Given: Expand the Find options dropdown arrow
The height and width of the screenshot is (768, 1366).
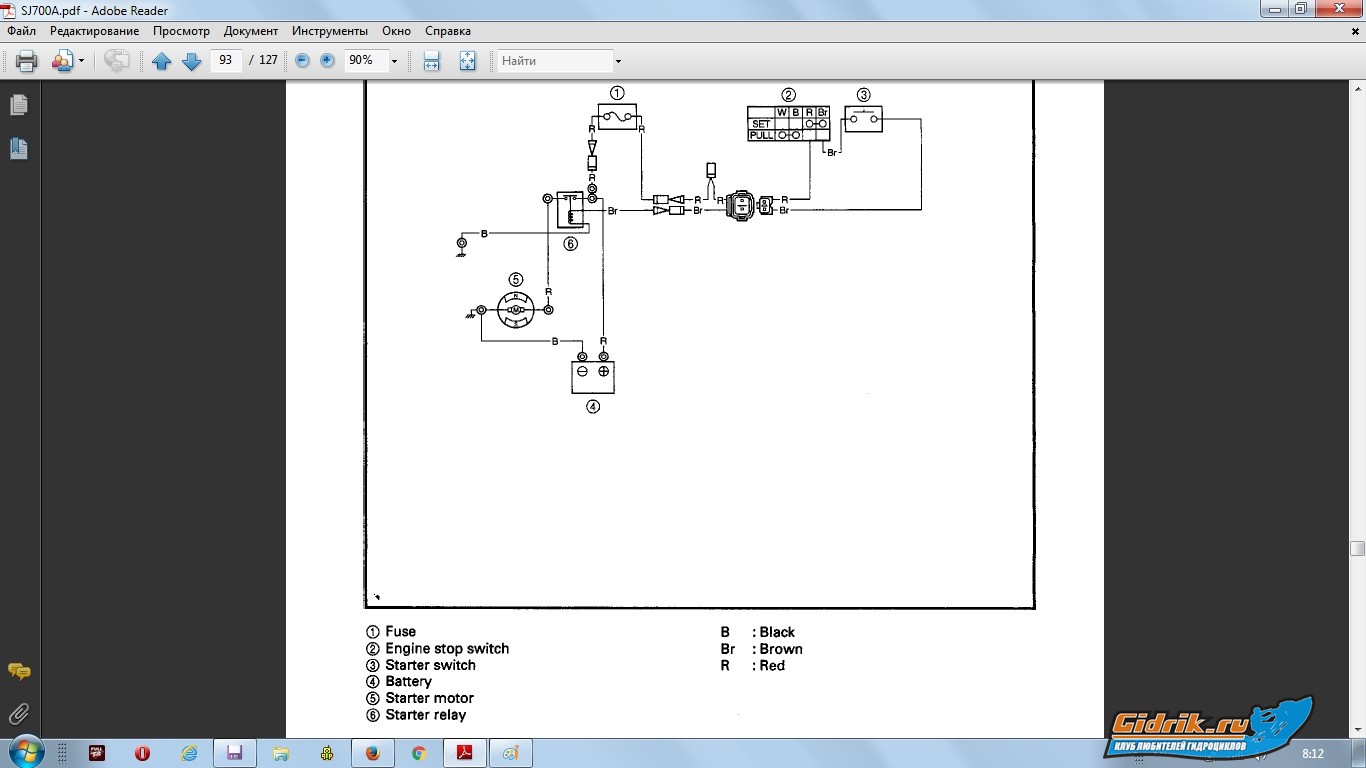Looking at the screenshot, I should (618, 61).
